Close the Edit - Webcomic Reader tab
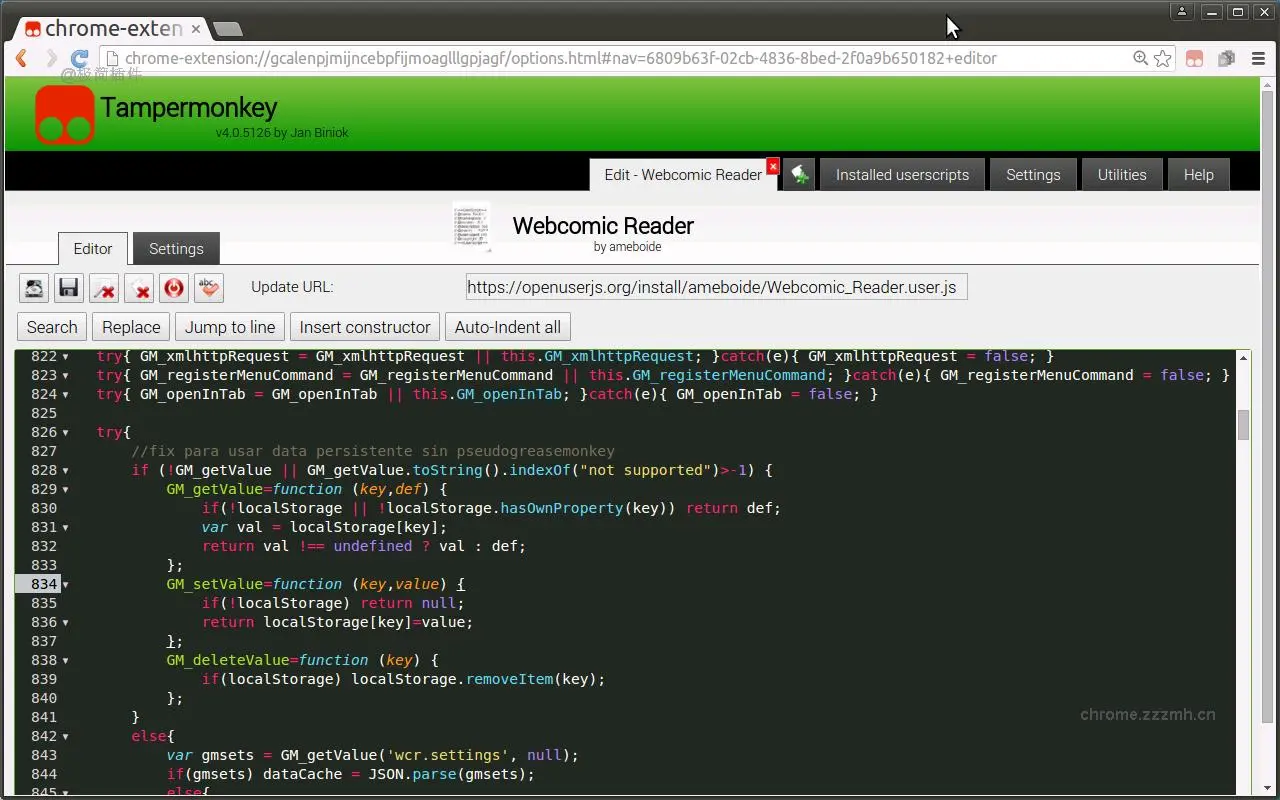1280x800 pixels. click(772, 166)
